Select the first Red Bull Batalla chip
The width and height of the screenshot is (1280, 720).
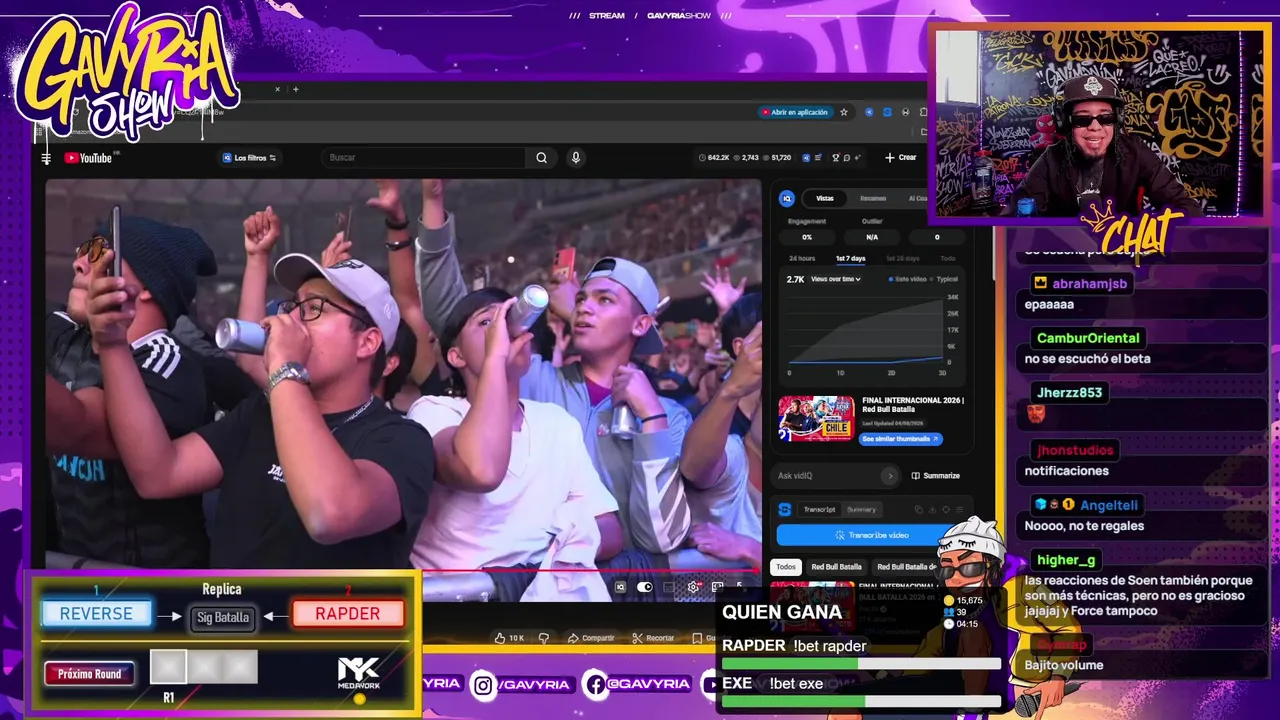click(836, 567)
